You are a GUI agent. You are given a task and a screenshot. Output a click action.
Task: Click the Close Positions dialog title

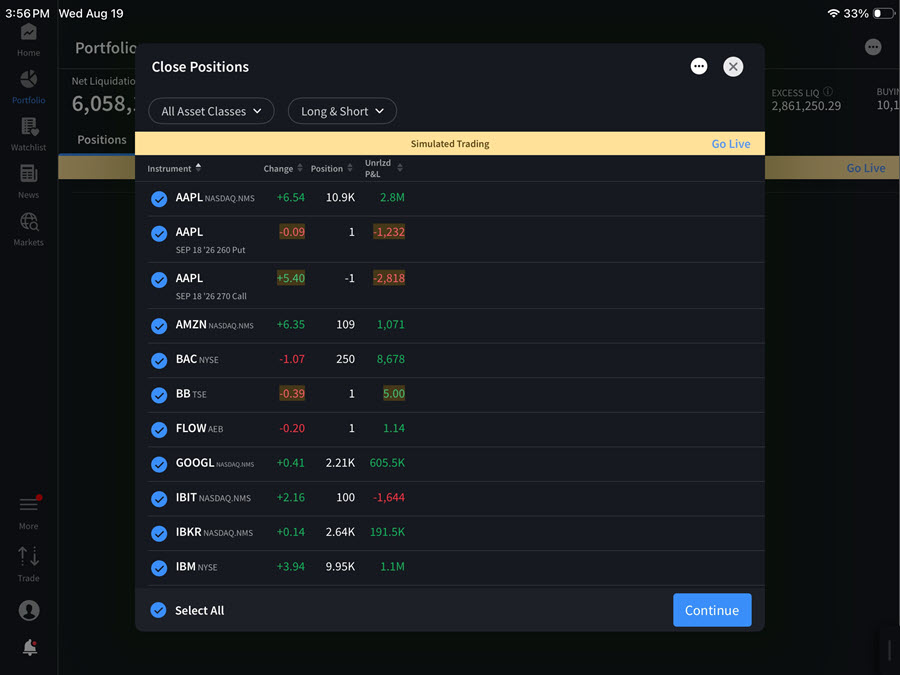tap(200, 67)
